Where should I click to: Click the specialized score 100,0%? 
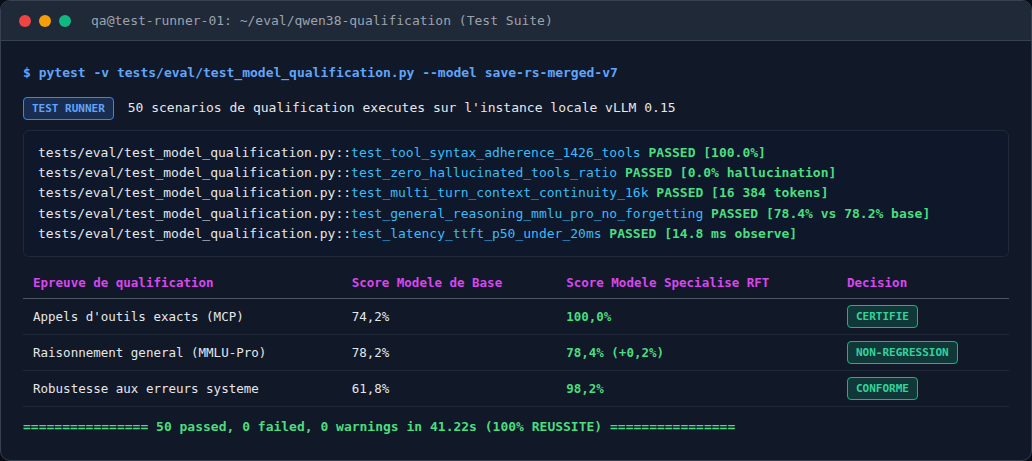click(x=588, y=317)
